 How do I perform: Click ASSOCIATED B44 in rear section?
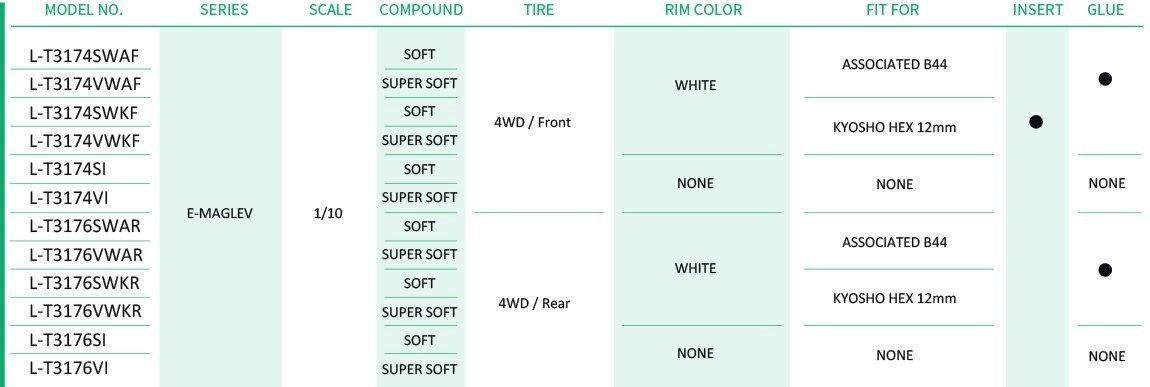pyautogui.click(x=894, y=243)
